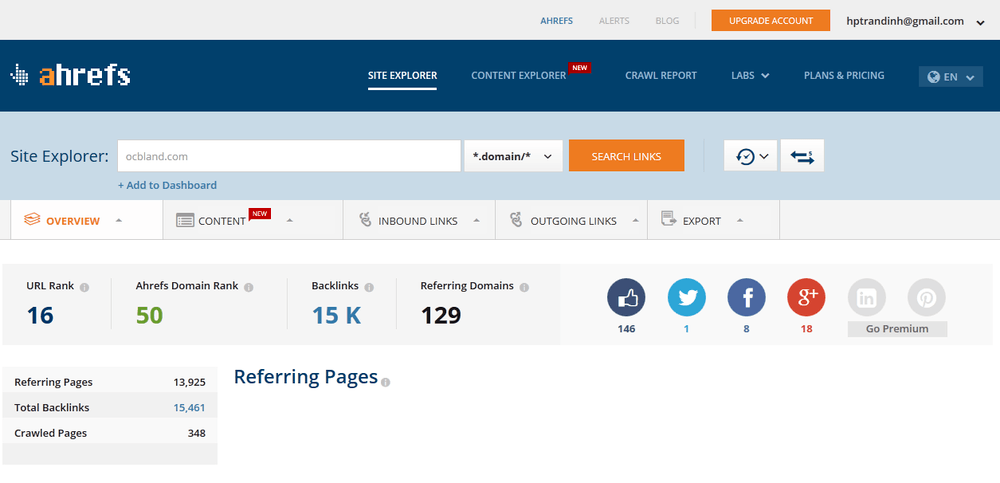The image size is (1000, 483).
Task: Click the Crawled Pages row
Action: click(x=110, y=433)
